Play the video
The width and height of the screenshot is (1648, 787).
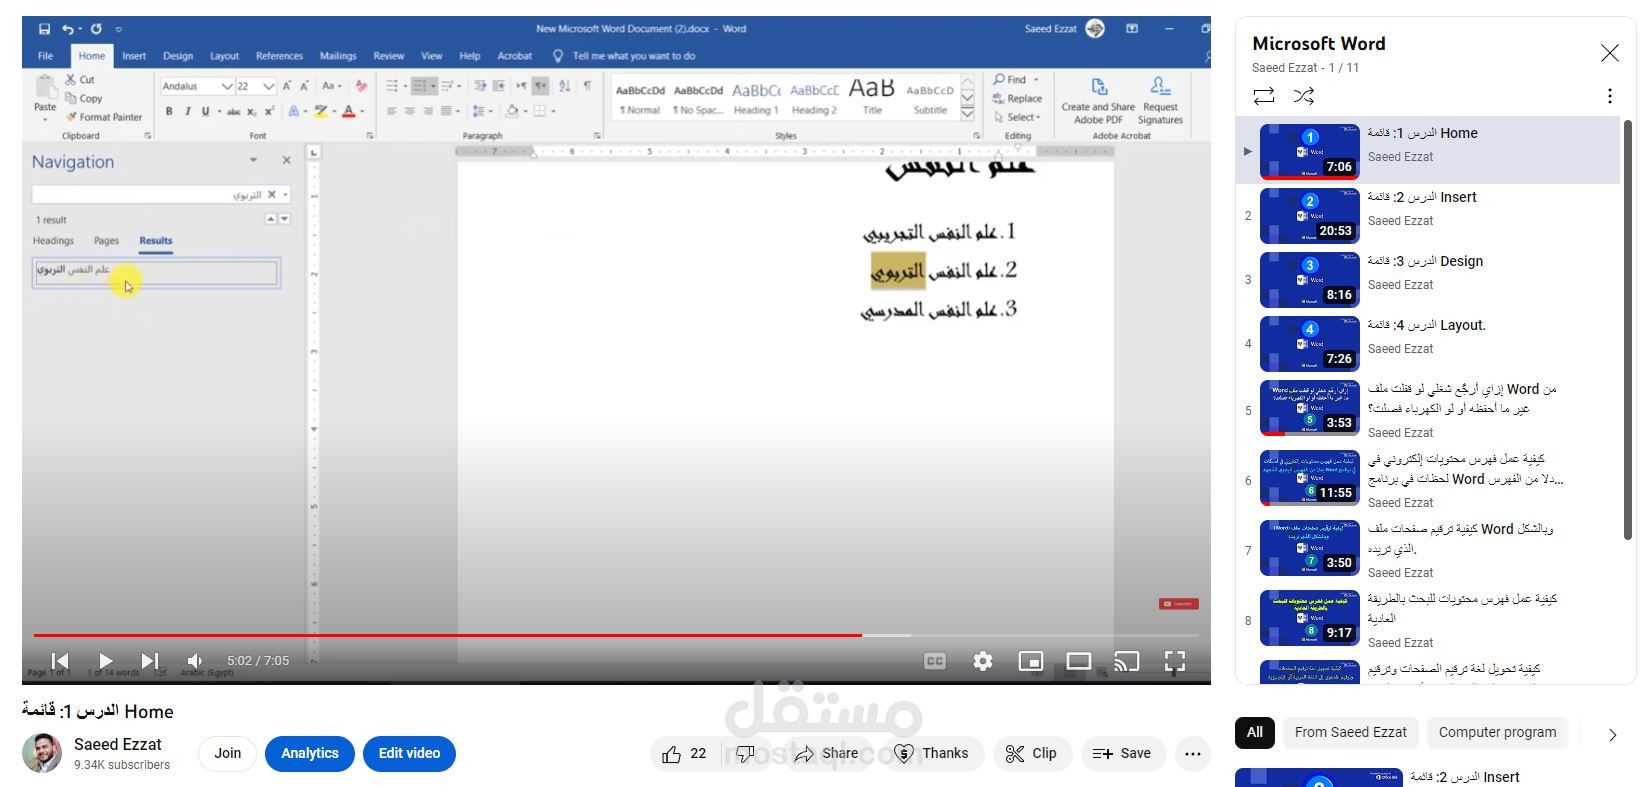click(x=105, y=661)
